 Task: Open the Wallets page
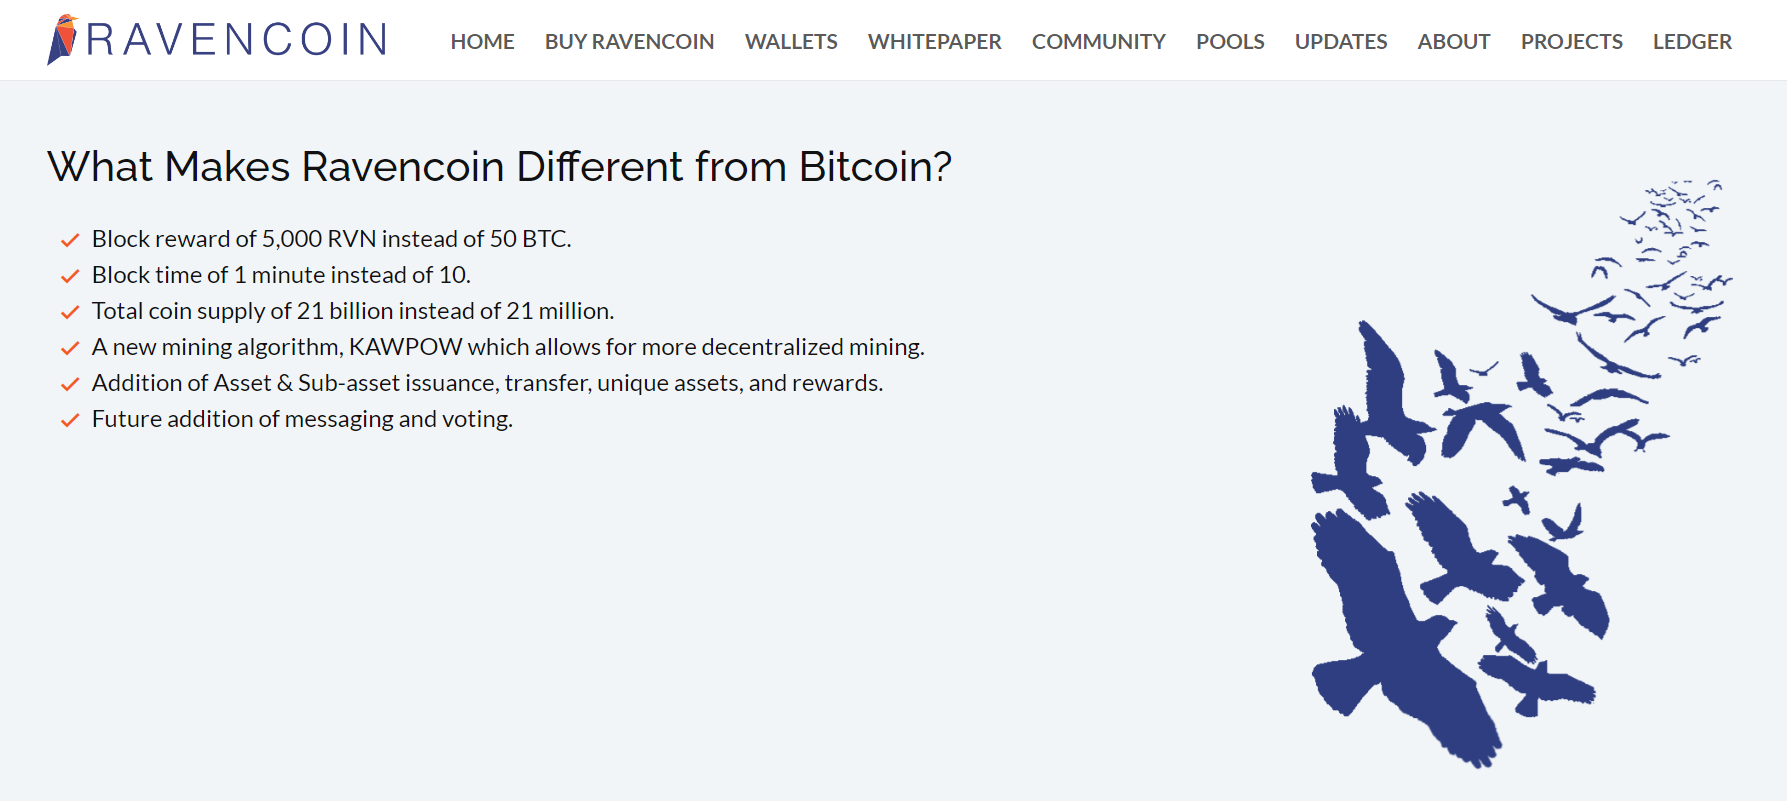(x=791, y=42)
